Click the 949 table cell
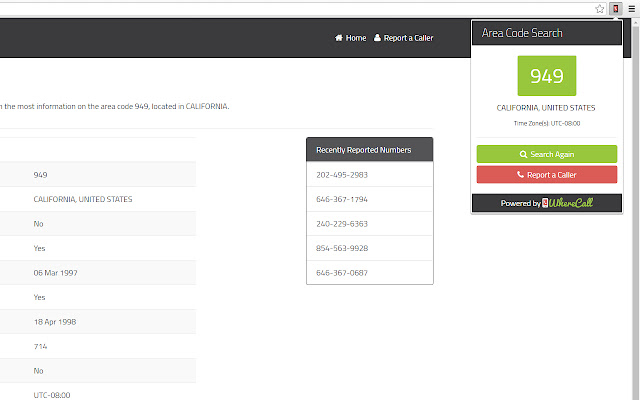 [x=40, y=175]
